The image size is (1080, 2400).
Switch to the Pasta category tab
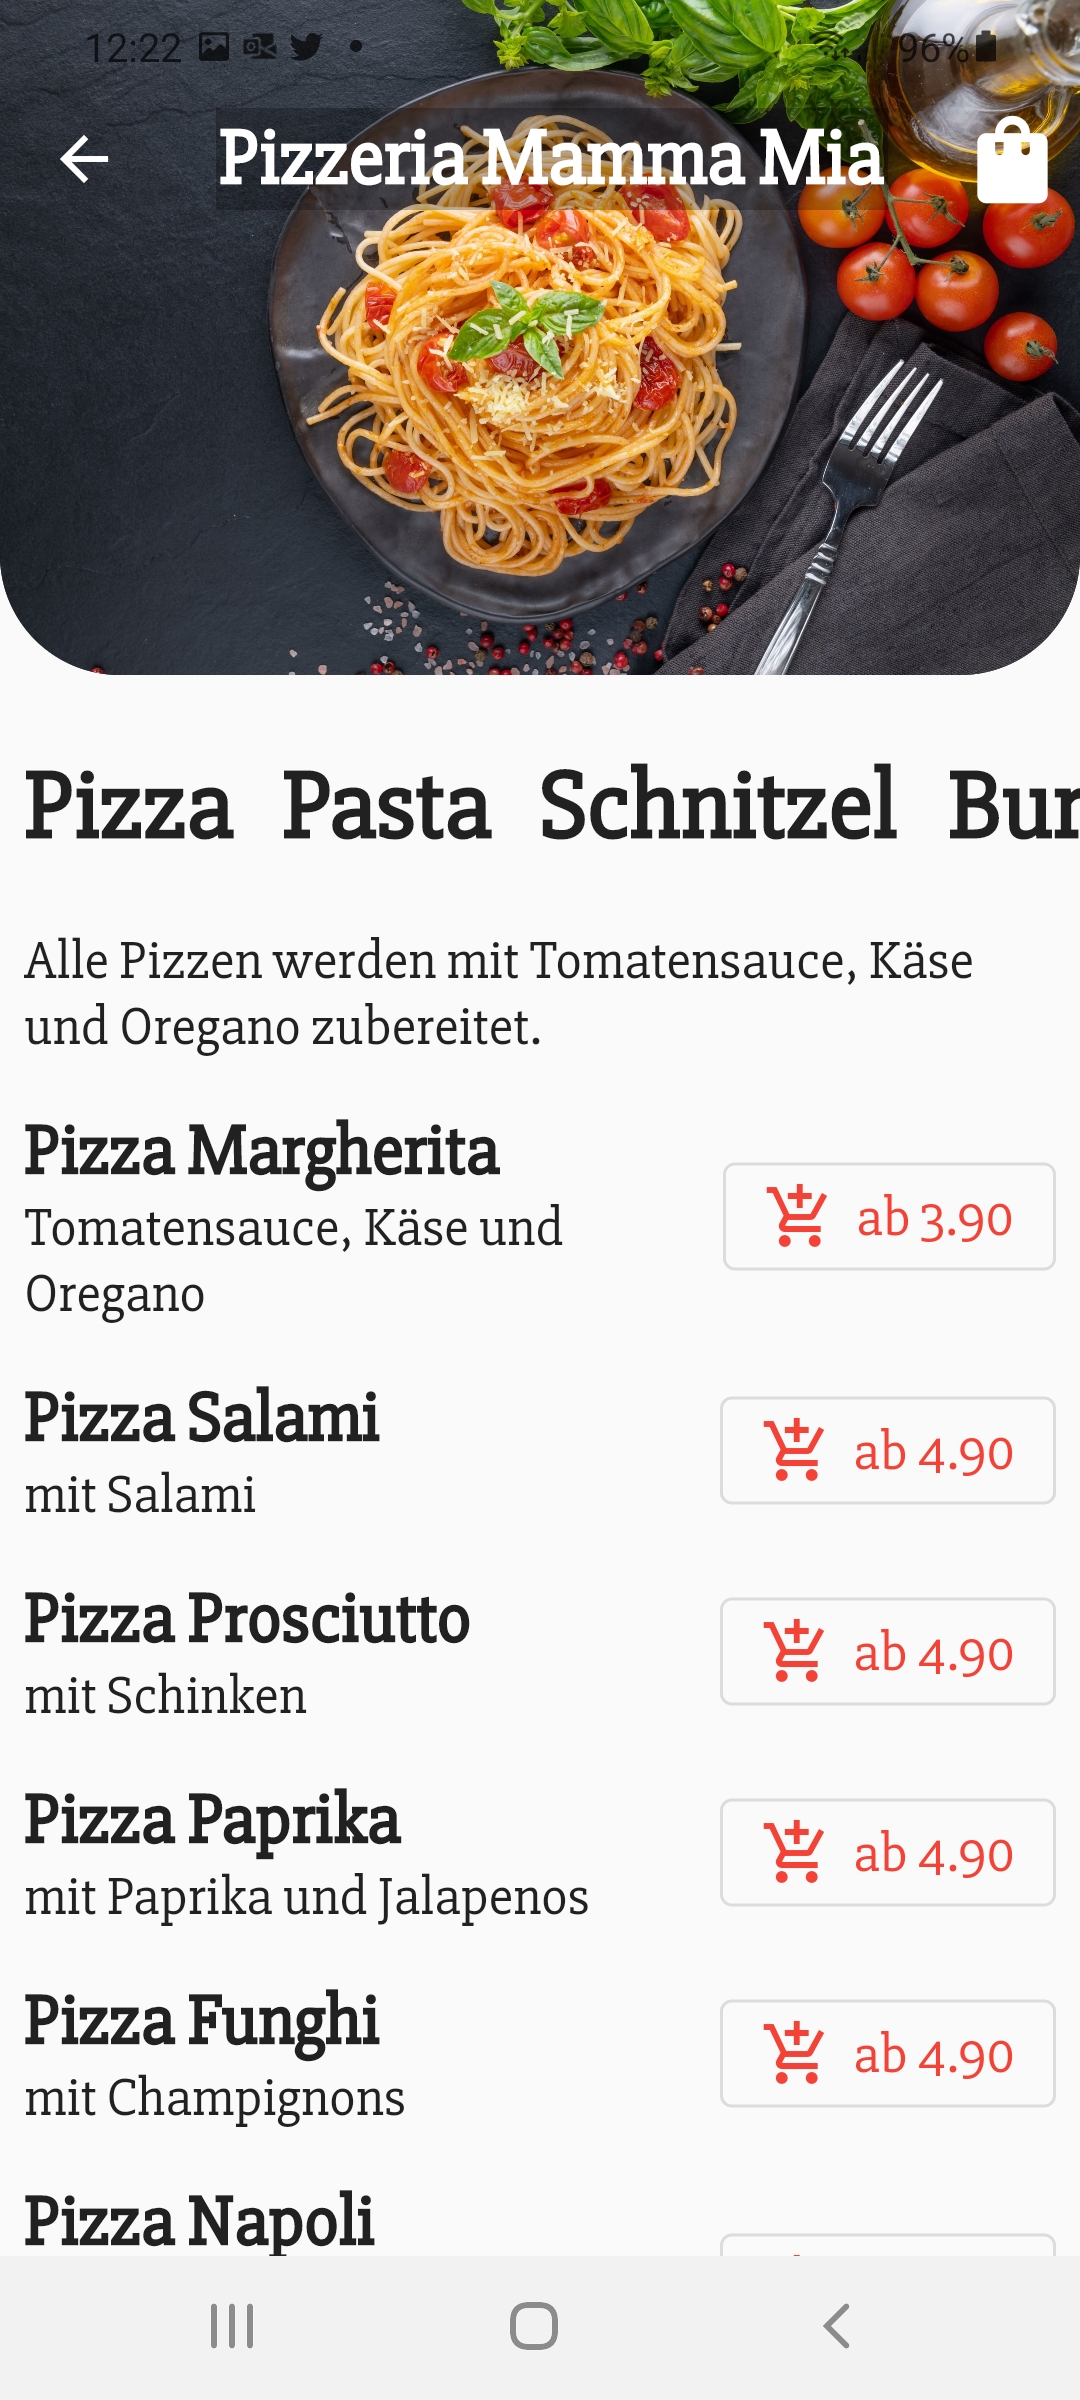click(386, 806)
